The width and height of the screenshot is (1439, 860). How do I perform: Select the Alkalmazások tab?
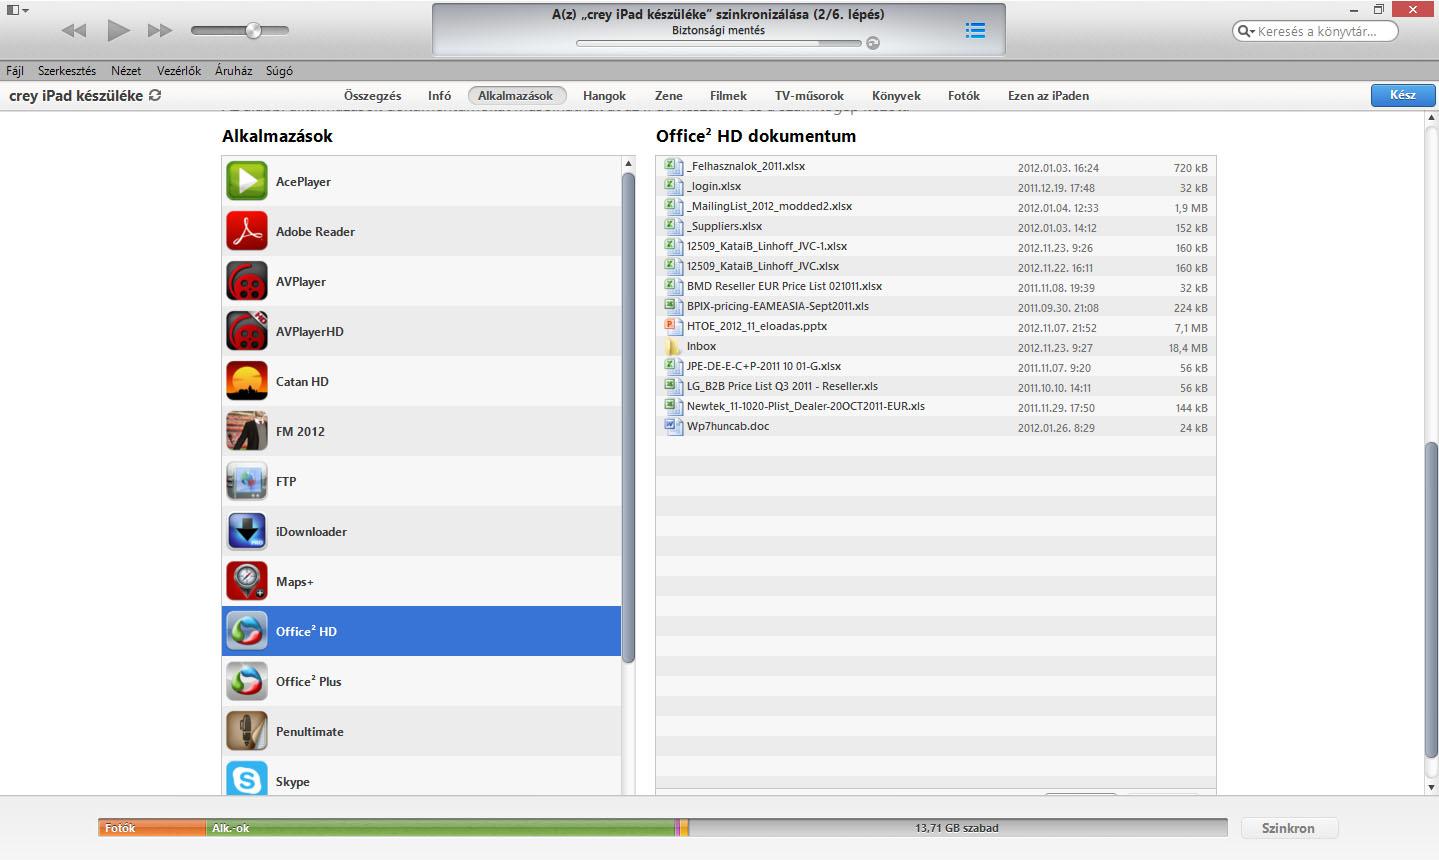click(516, 96)
